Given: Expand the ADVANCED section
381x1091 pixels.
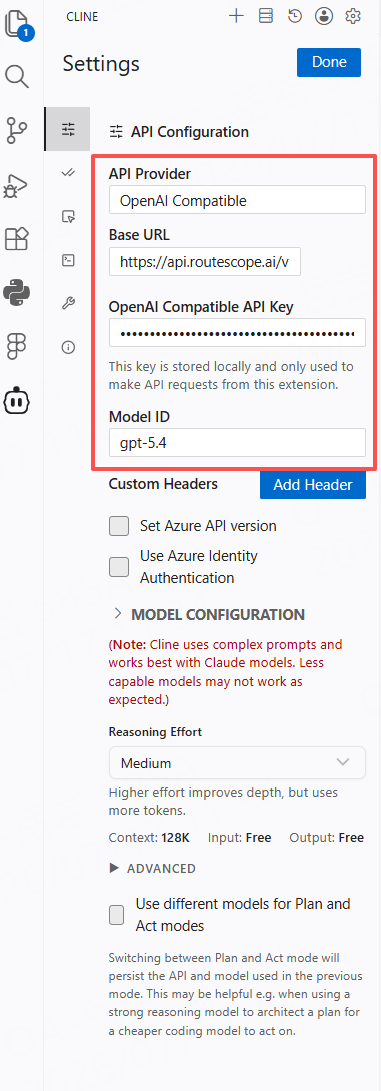Looking at the screenshot, I should coord(153,868).
